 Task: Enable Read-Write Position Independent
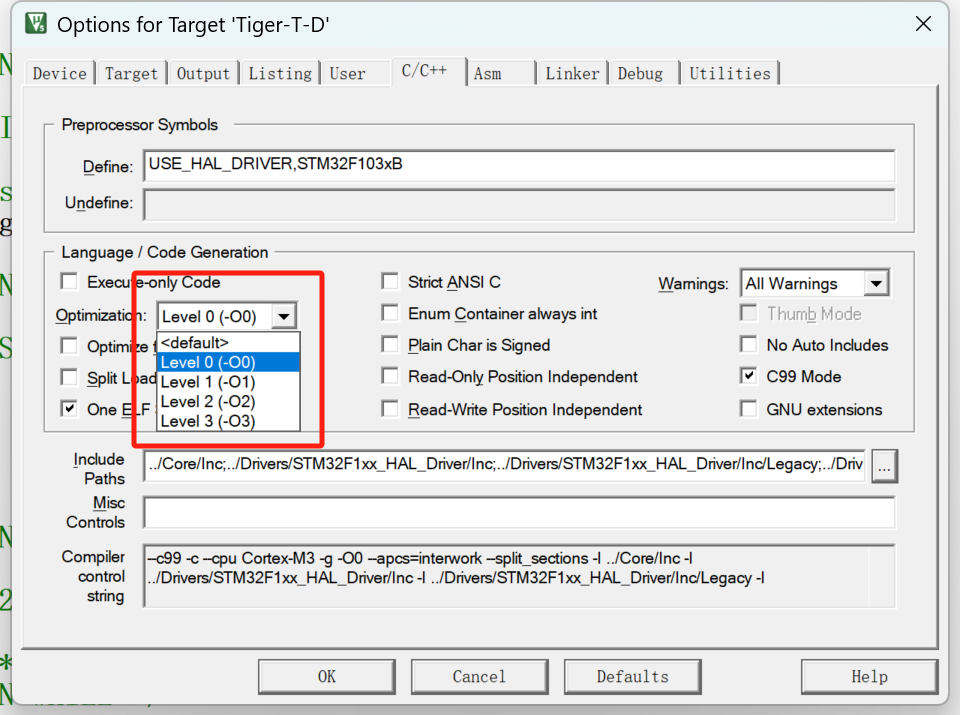(x=389, y=409)
